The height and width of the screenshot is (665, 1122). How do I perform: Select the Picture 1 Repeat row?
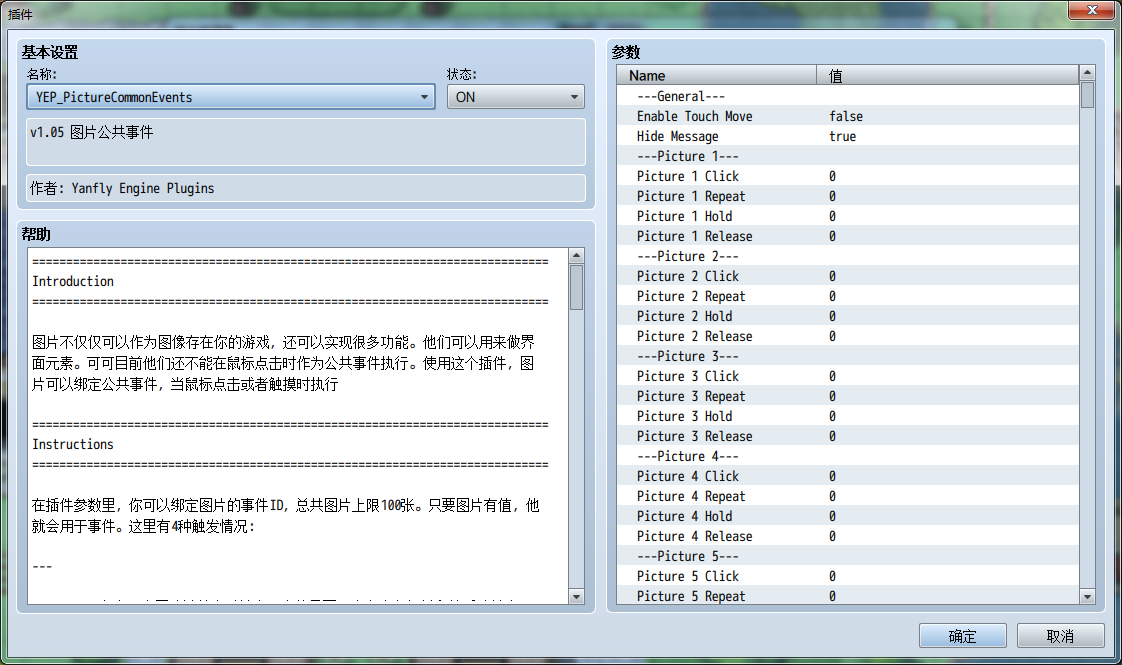[848, 196]
